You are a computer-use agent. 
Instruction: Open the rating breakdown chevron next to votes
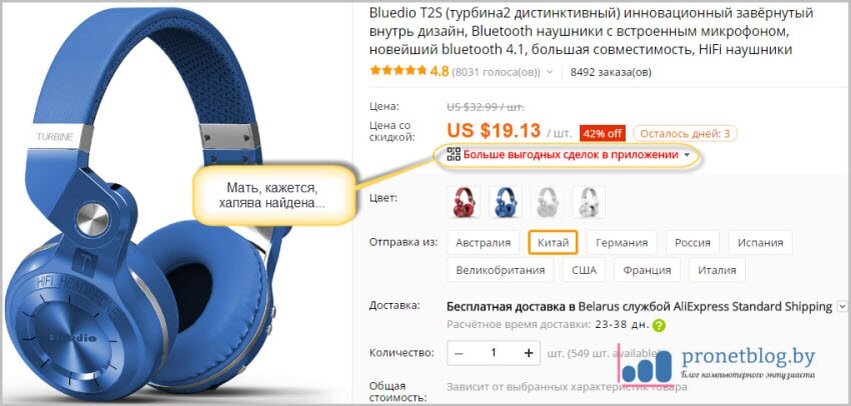pos(550,72)
